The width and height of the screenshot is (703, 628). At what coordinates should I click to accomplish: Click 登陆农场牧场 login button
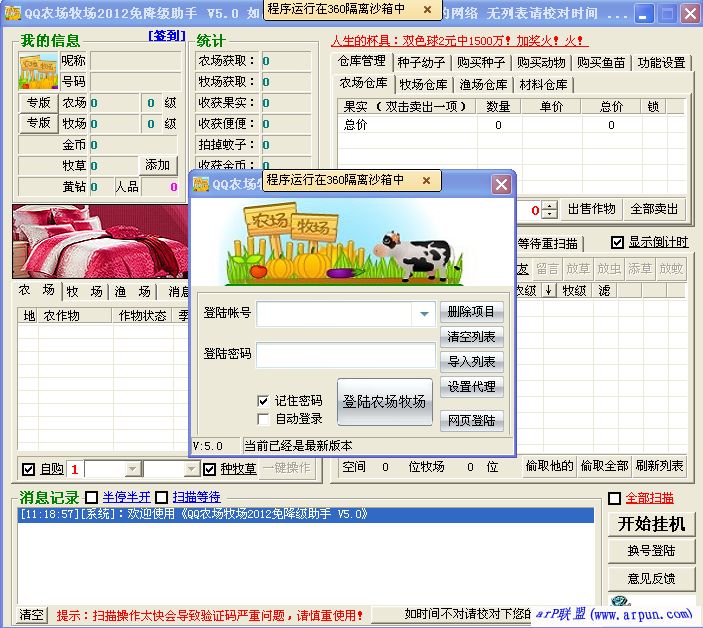[385, 402]
